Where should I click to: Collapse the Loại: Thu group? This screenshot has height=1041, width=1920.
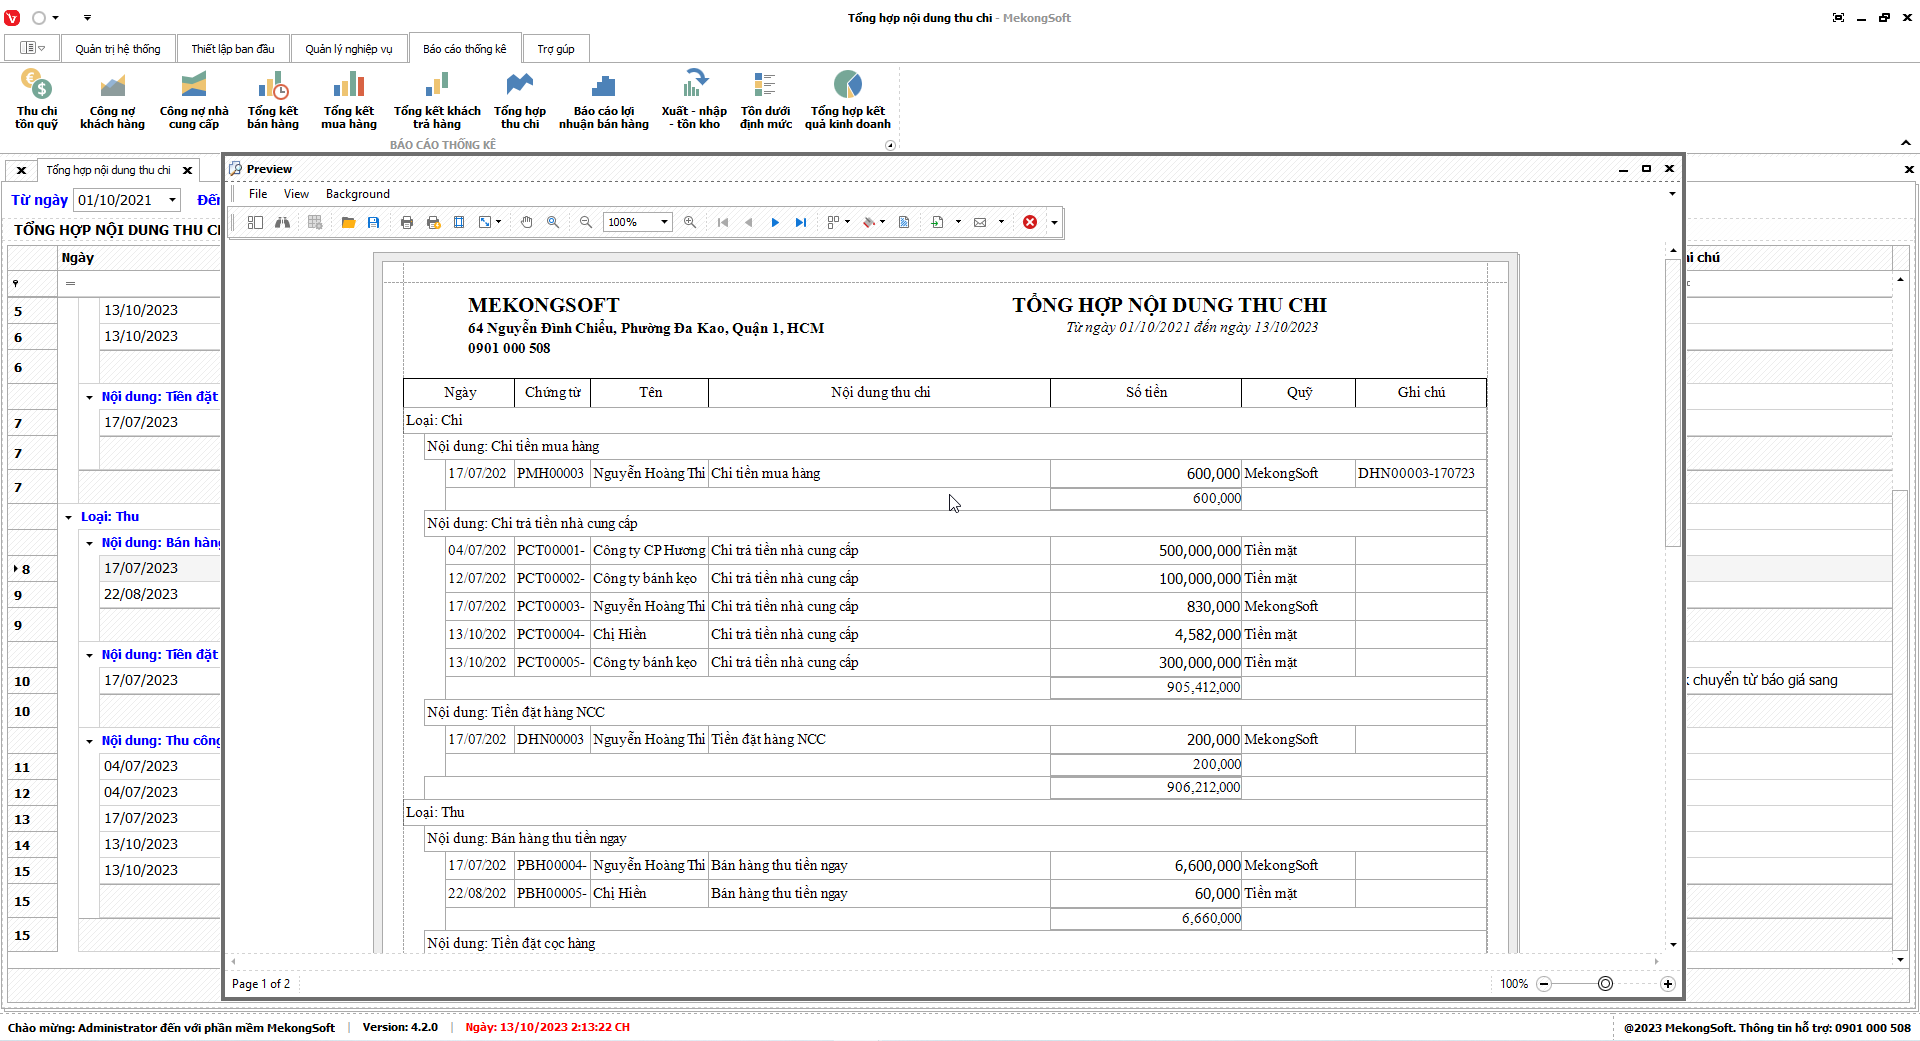click(69, 517)
